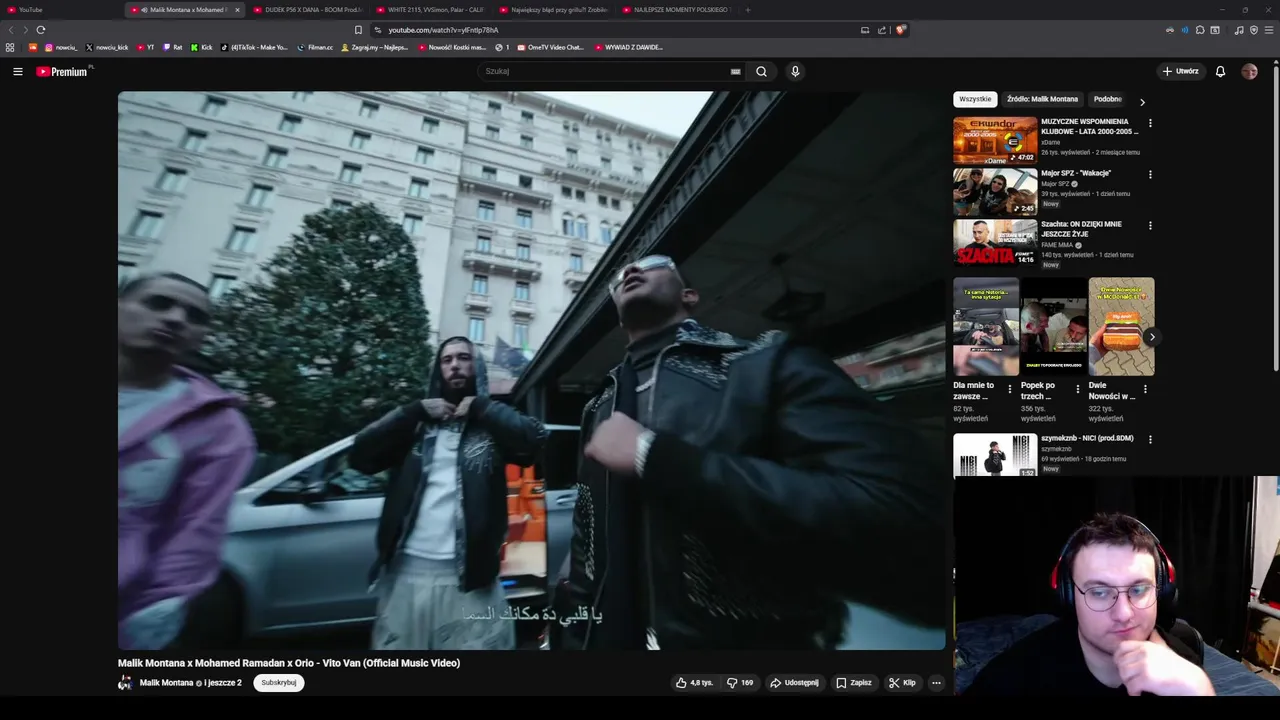Open the MUZYCZNE WSPOMNIENIA KLUBOWE video thumbnail

tap(995, 140)
